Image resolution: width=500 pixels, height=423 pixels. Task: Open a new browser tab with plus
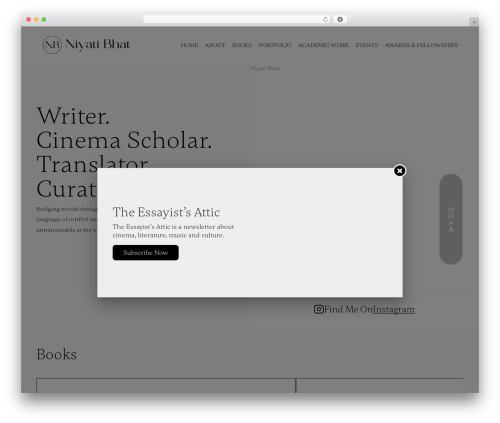tap(474, 22)
